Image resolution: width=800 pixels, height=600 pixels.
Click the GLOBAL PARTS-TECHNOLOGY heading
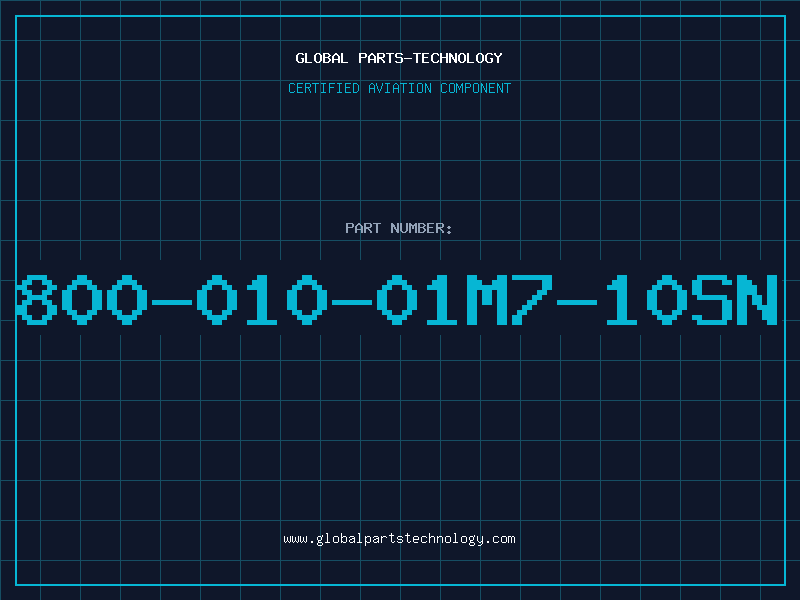(x=399, y=58)
